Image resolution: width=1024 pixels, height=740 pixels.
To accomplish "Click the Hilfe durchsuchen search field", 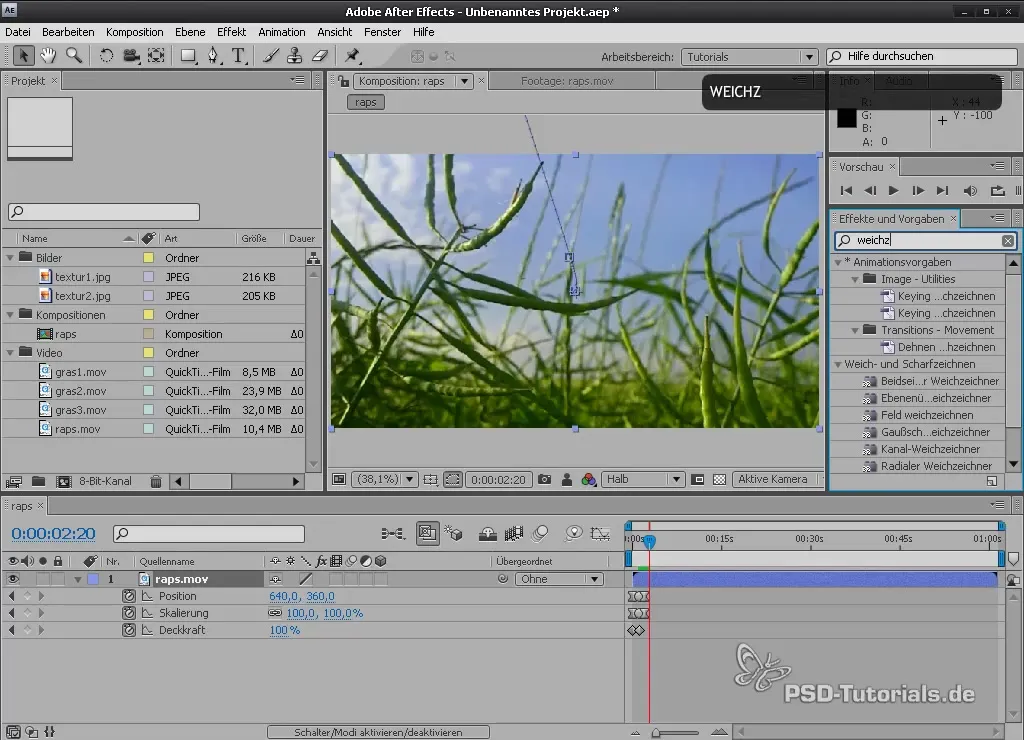I will [x=922, y=57].
